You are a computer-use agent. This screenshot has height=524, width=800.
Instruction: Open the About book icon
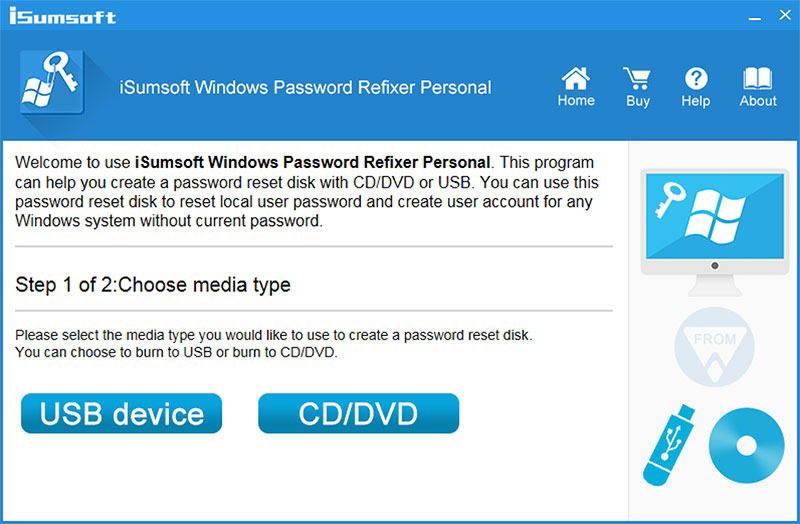tap(758, 79)
